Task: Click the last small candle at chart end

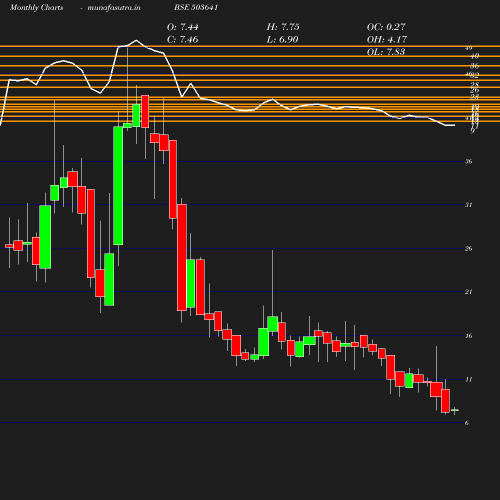Action: click(455, 410)
